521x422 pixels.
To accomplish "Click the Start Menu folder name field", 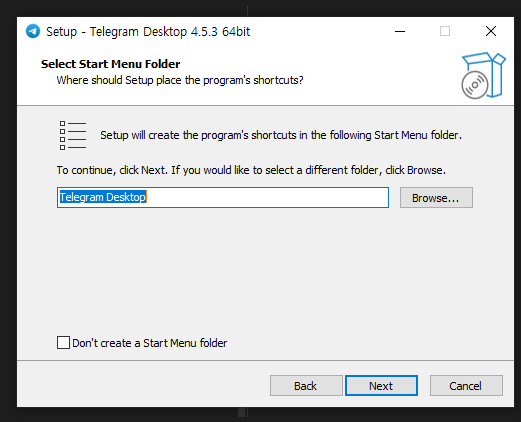I will coord(223,197).
